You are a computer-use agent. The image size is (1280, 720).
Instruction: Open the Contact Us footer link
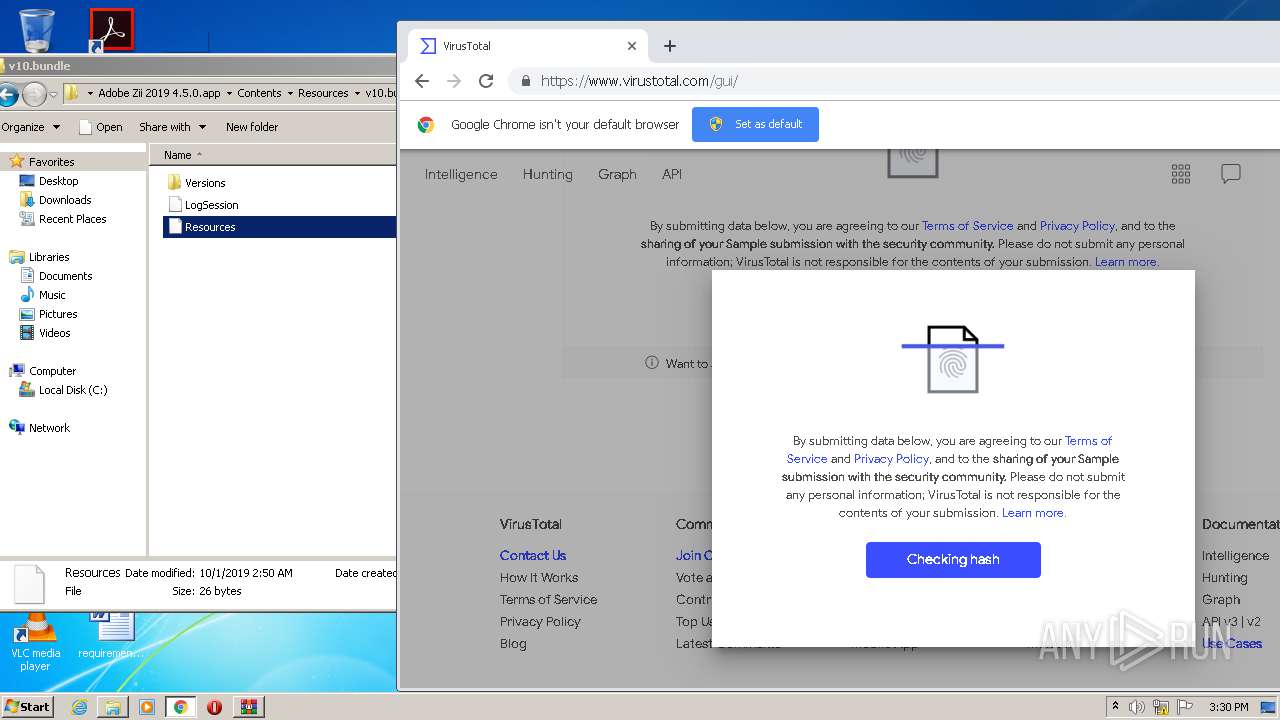coord(533,555)
